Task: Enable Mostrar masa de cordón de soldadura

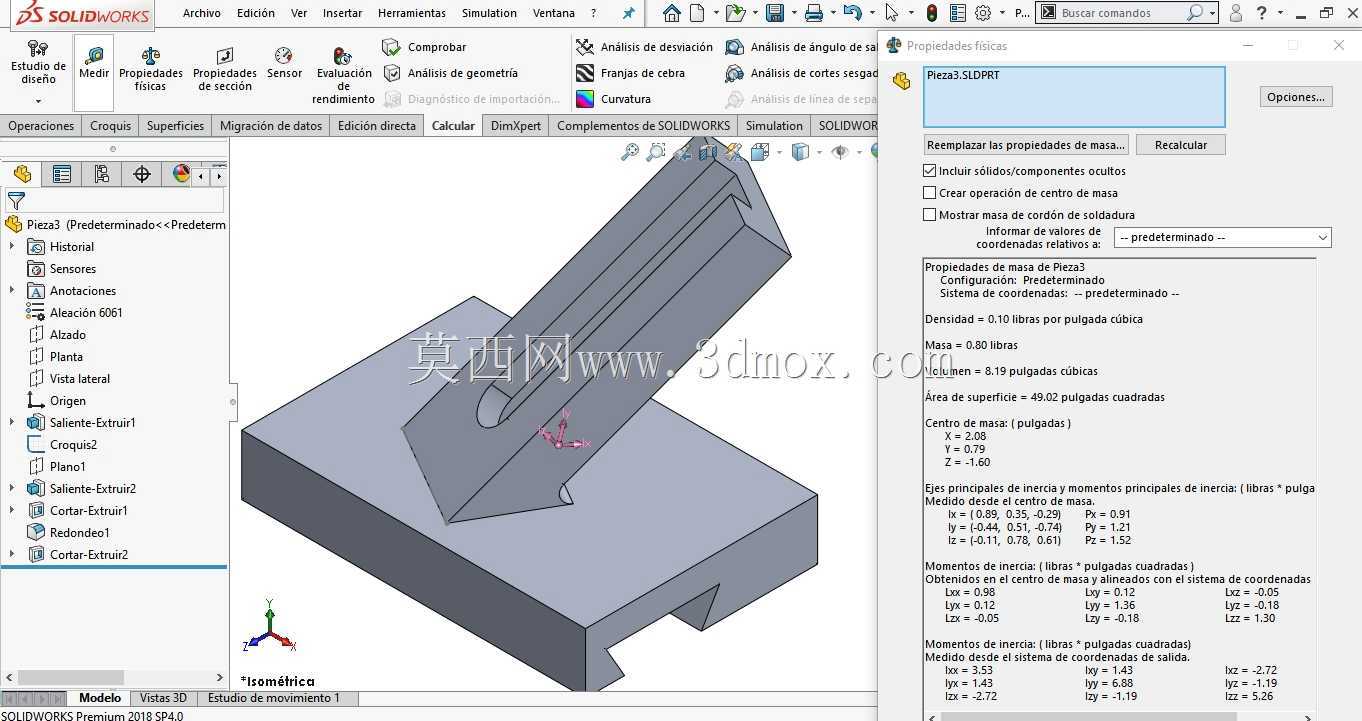Action: [x=930, y=215]
